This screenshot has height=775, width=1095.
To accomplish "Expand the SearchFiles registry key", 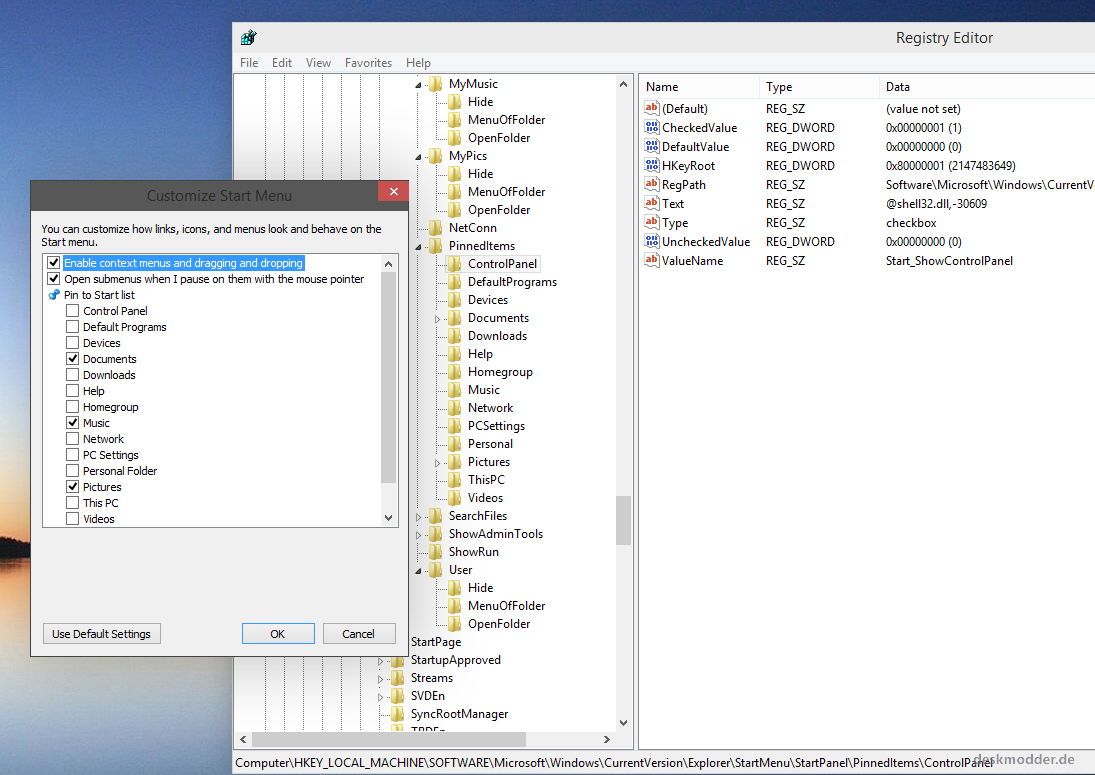I will tap(418, 517).
